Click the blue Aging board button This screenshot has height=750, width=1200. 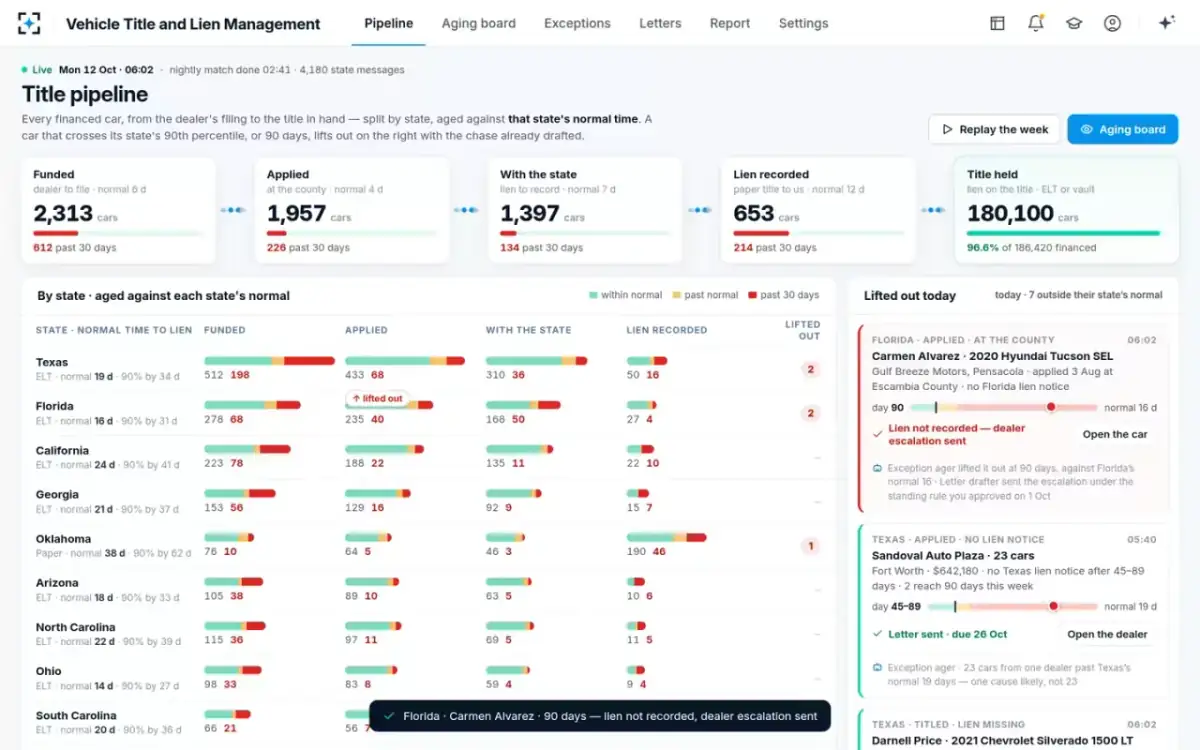point(1123,129)
